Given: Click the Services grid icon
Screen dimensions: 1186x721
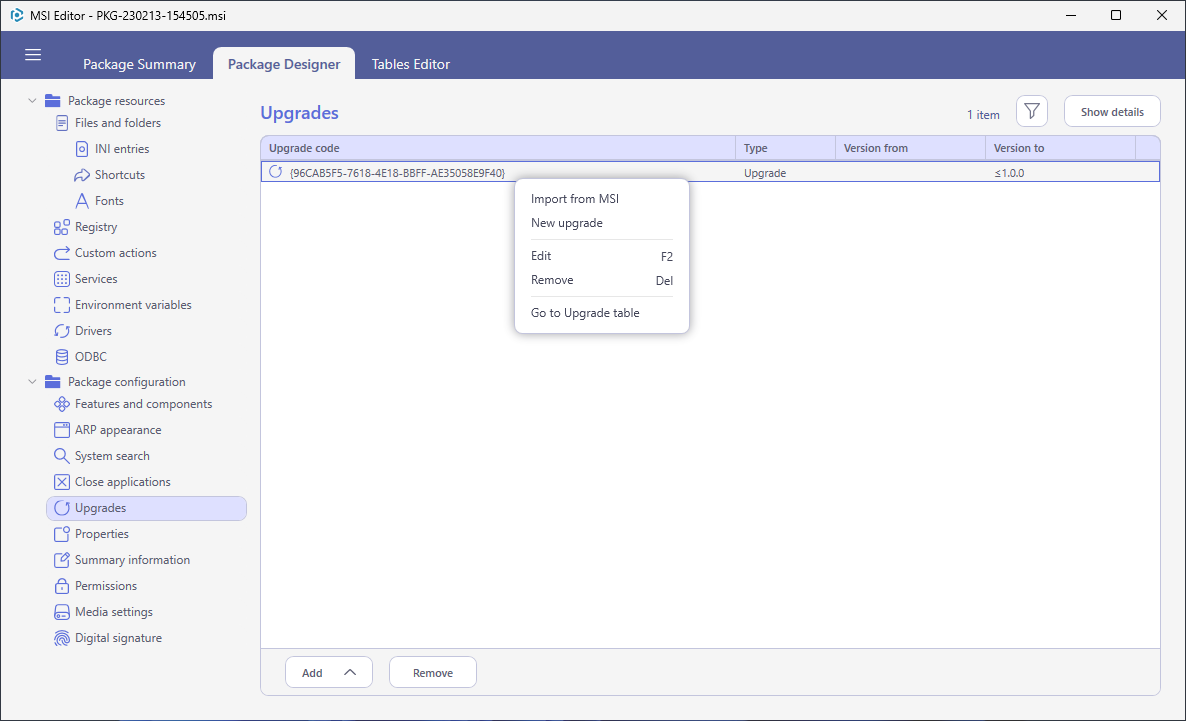Looking at the screenshot, I should 62,278.
